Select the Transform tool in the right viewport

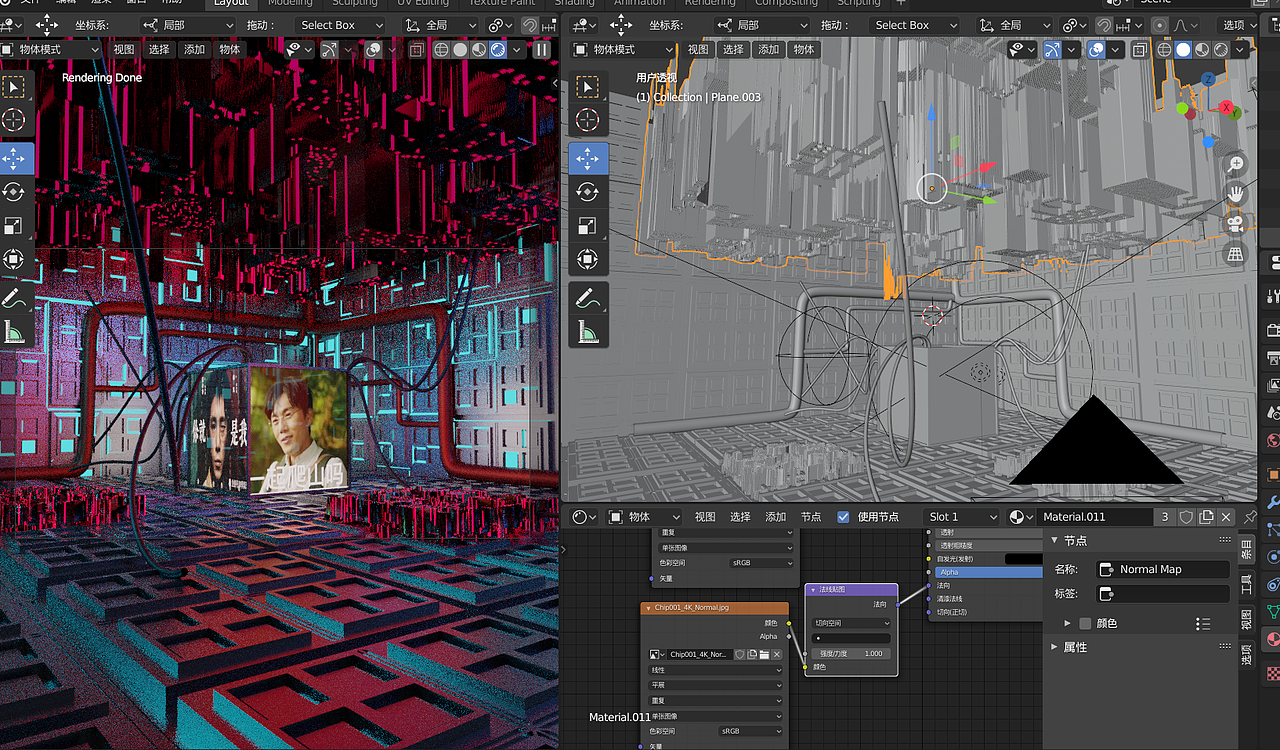[x=587, y=260]
